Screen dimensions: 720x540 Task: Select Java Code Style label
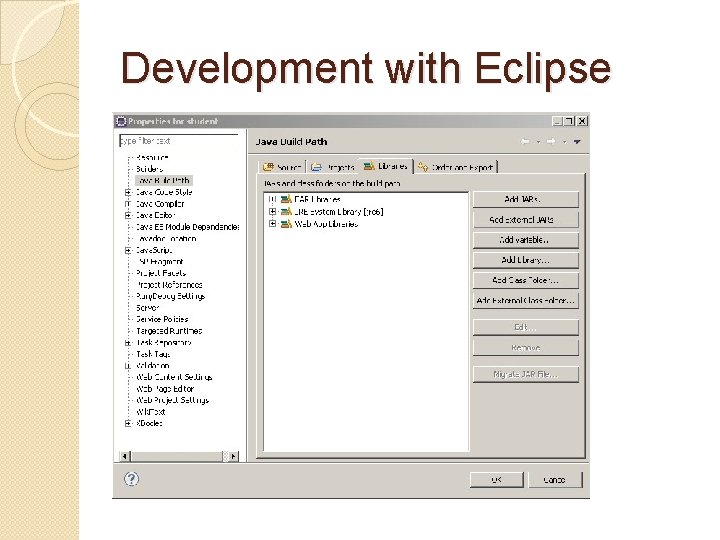tap(164, 192)
